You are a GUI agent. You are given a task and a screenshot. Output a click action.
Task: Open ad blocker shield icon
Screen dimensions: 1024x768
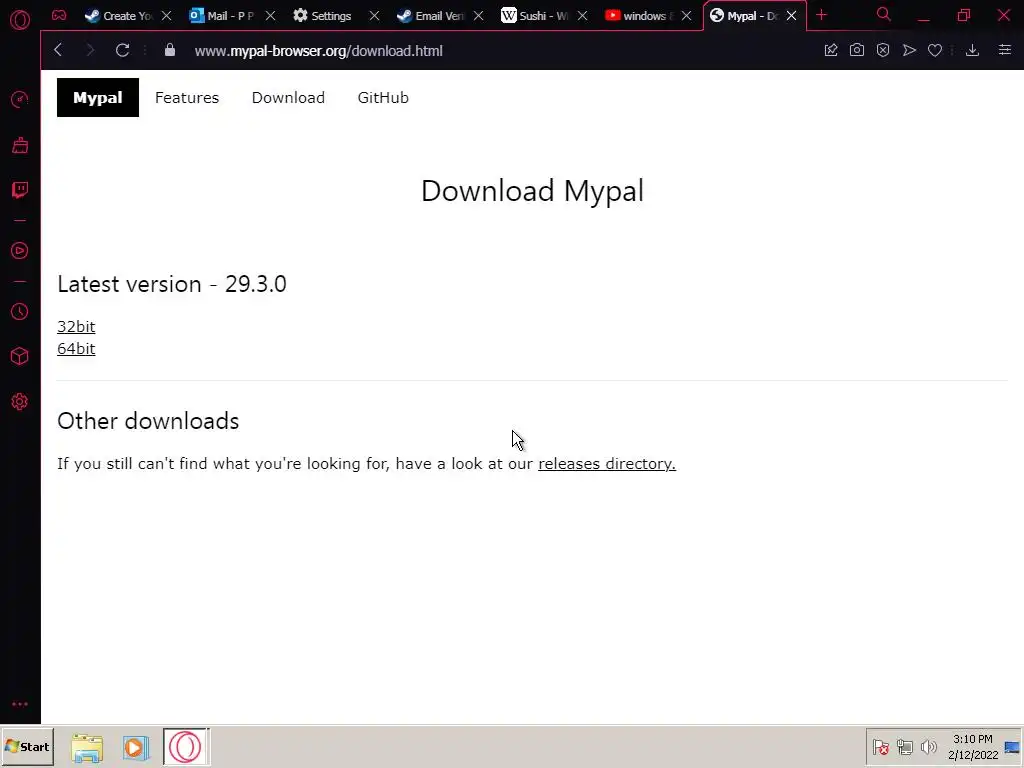(x=883, y=50)
